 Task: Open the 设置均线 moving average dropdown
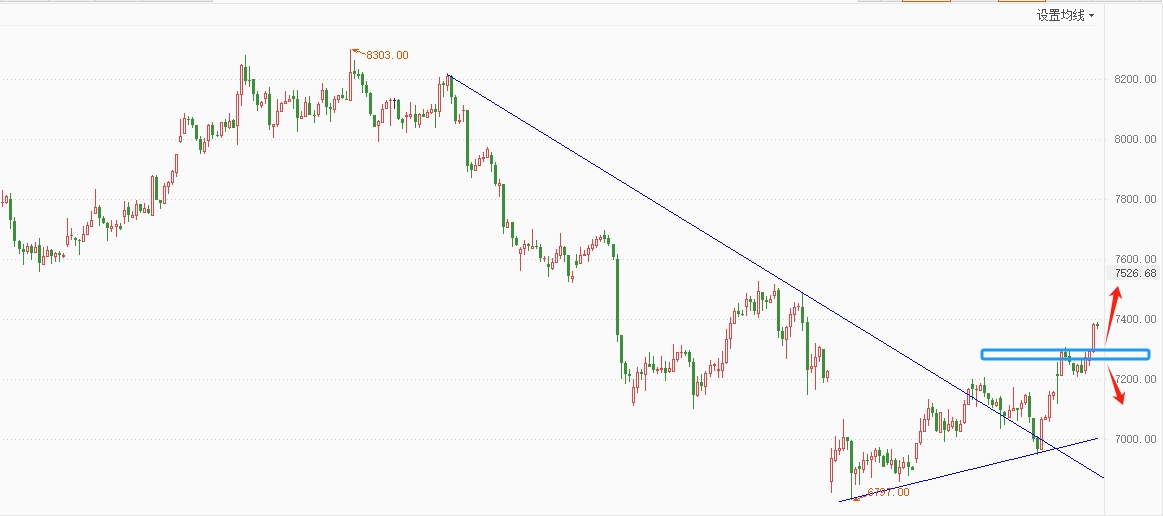tap(1065, 16)
